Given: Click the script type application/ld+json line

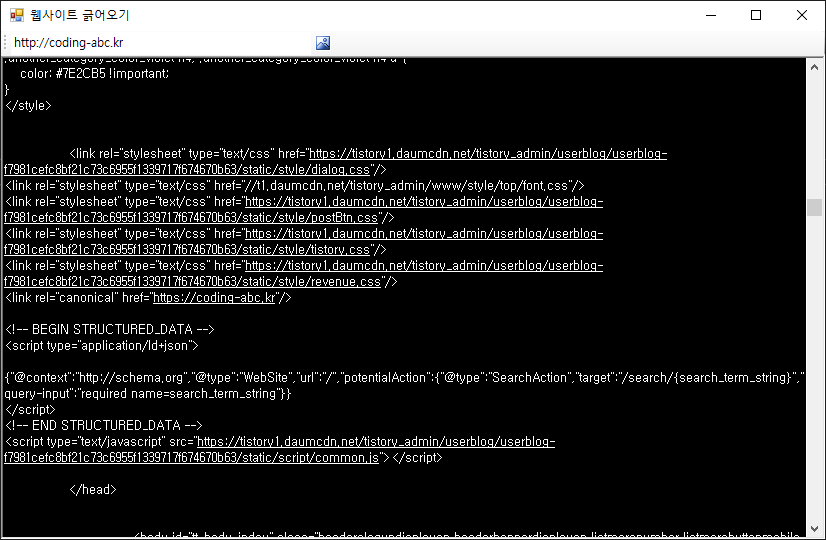Looking at the screenshot, I should [102, 346].
